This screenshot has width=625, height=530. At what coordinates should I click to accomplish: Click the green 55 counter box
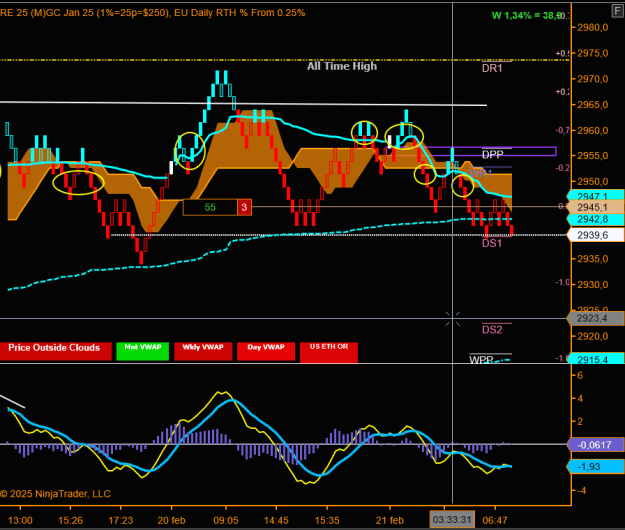tap(210, 207)
